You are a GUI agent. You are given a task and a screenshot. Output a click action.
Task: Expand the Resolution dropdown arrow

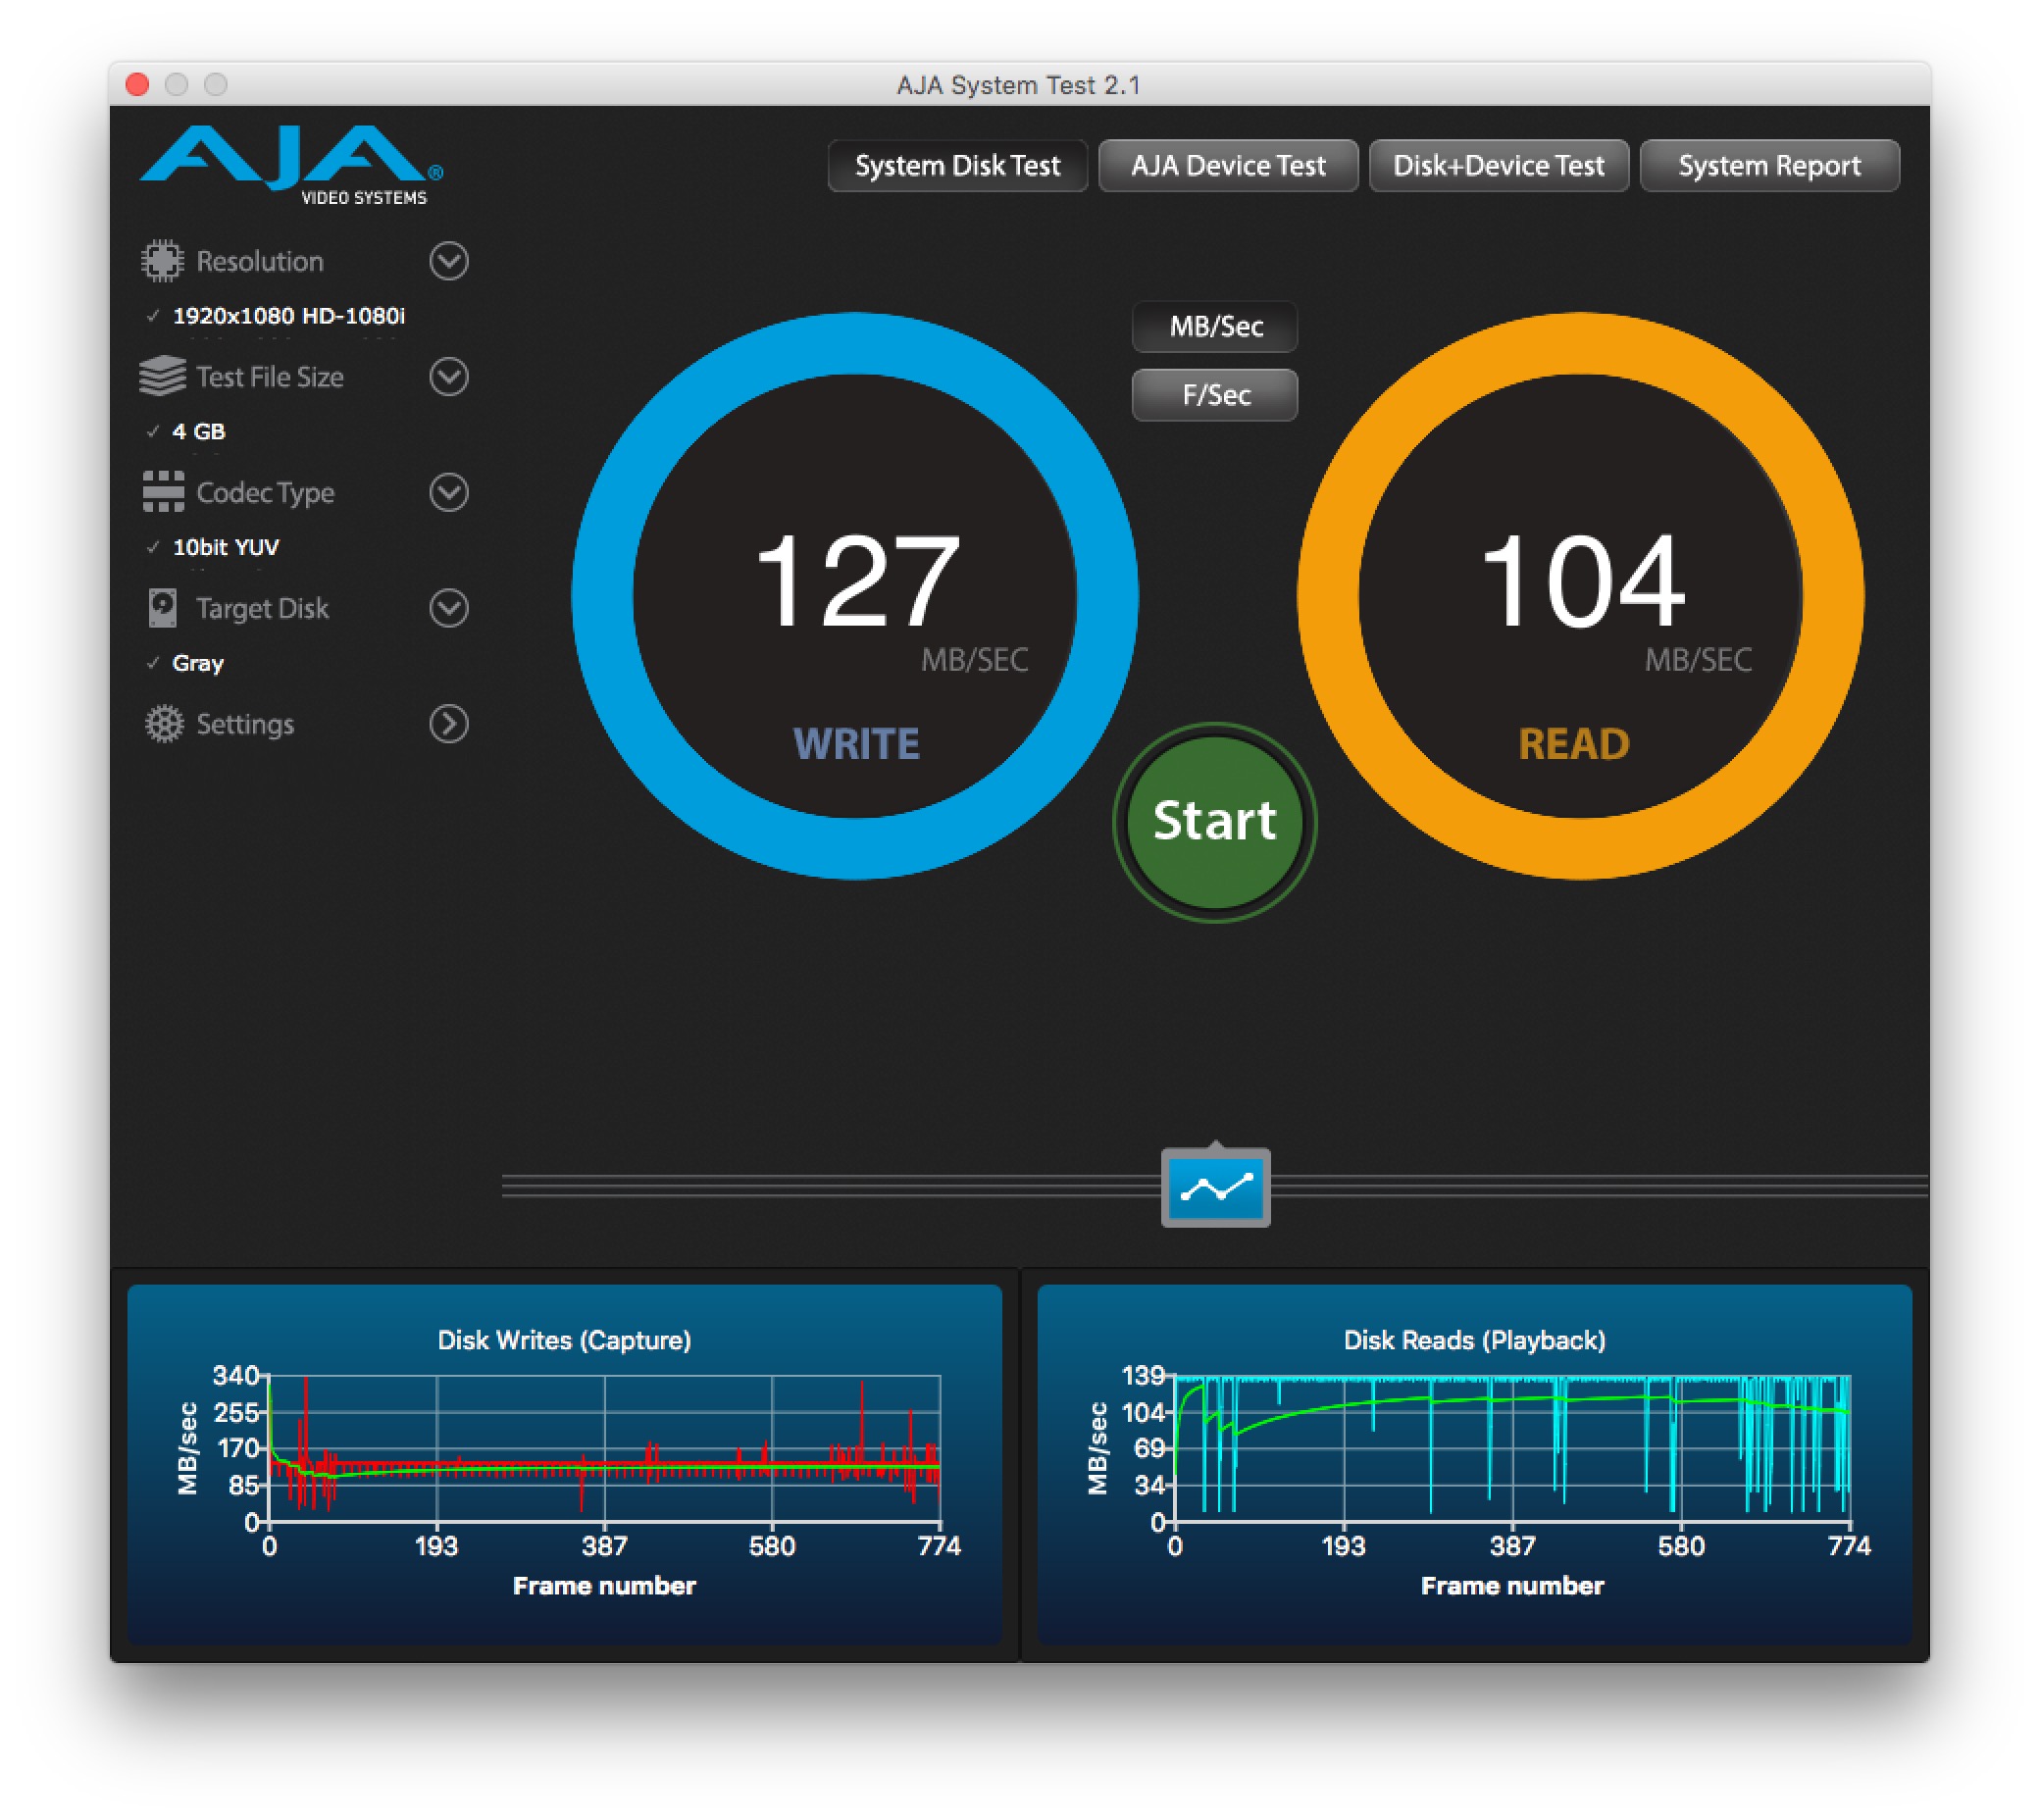tap(449, 261)
